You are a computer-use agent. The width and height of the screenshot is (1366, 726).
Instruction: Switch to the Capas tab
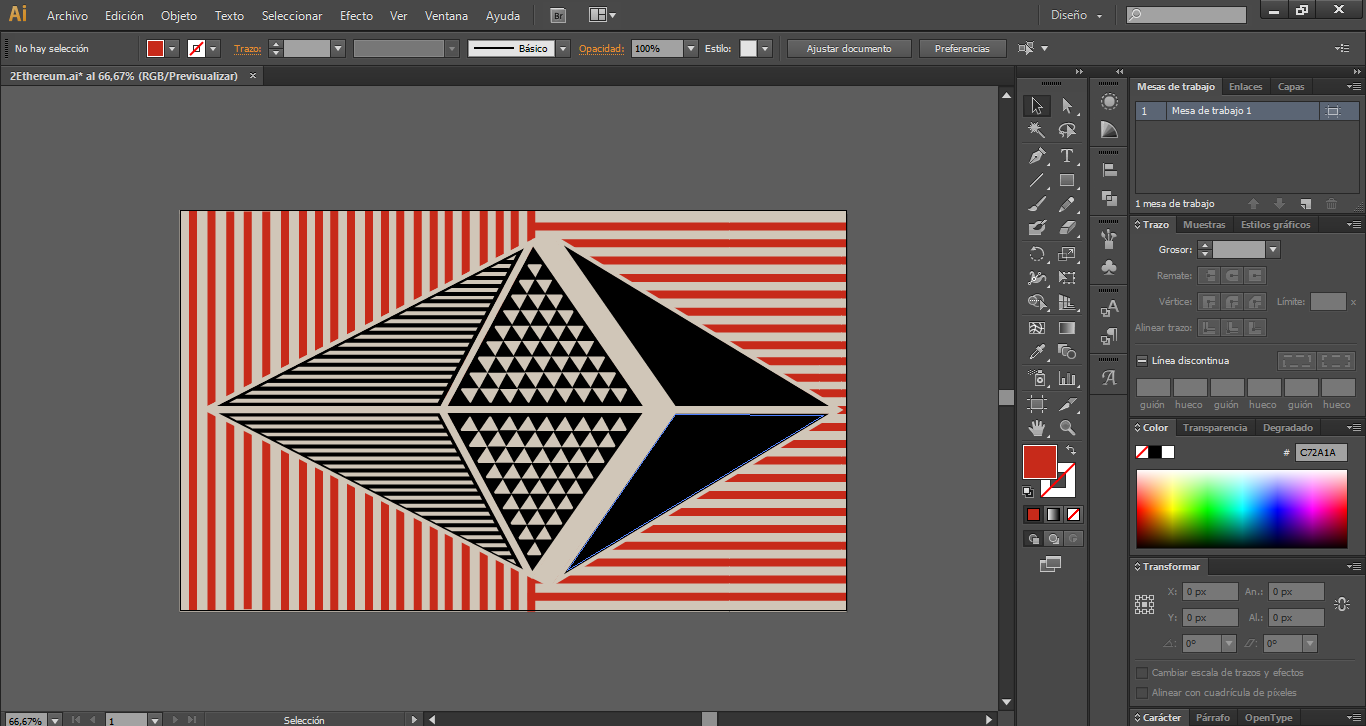click(x=1291, y=87)
